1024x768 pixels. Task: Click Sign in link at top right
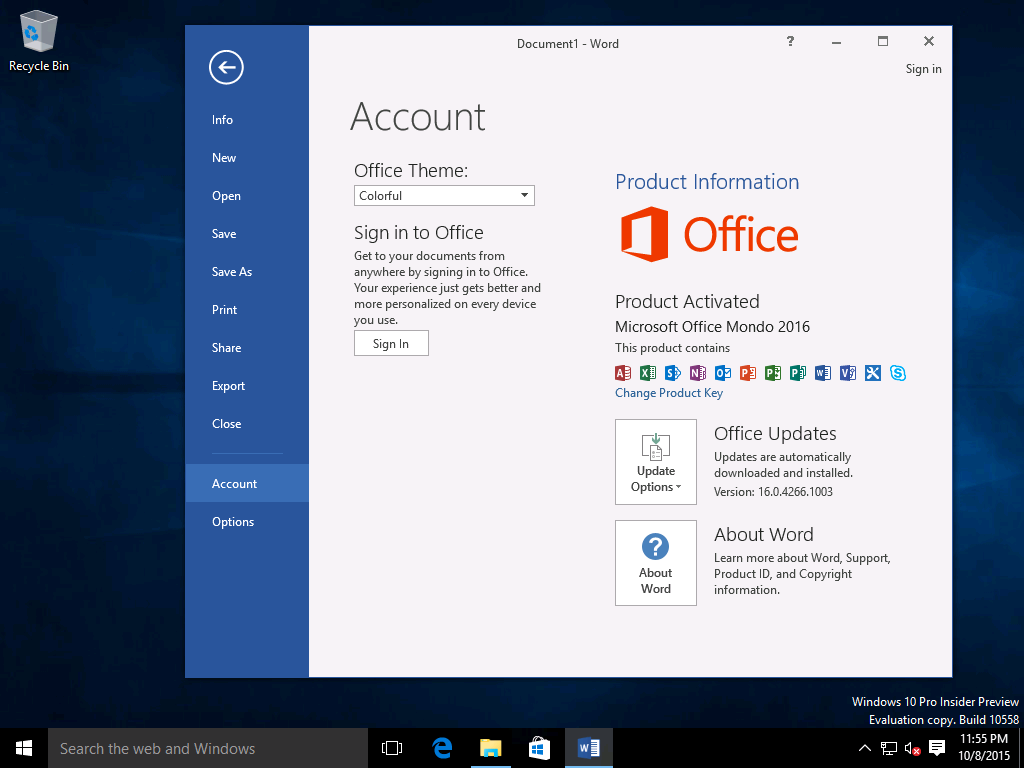pyautogui.click(x=923, y=69)
